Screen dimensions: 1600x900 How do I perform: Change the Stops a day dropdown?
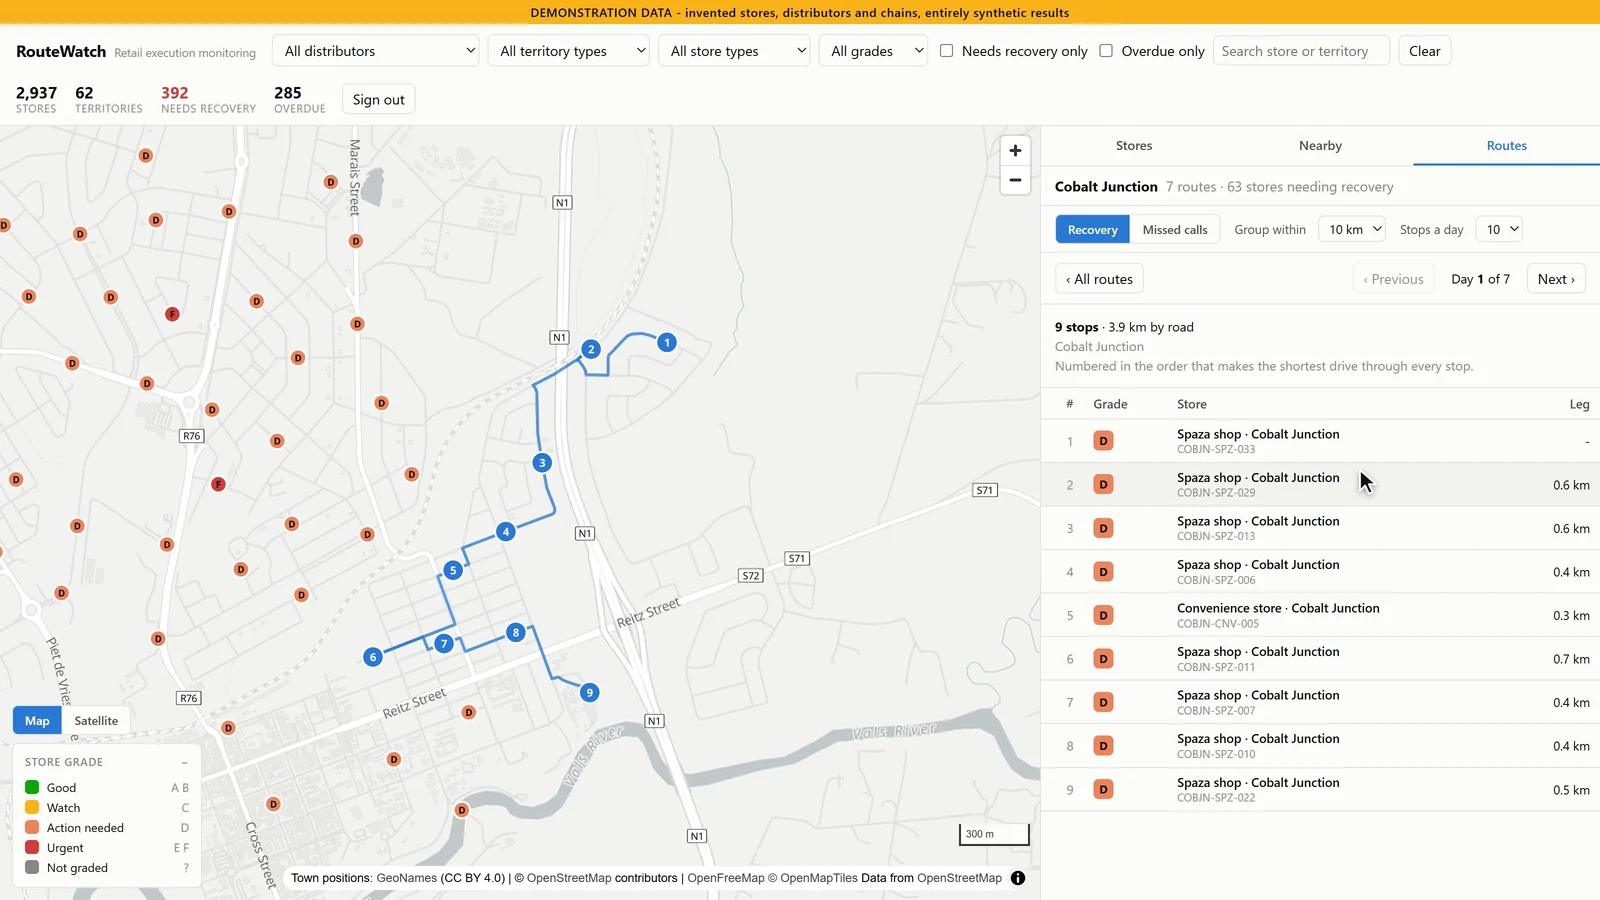tap(1499, 229)
